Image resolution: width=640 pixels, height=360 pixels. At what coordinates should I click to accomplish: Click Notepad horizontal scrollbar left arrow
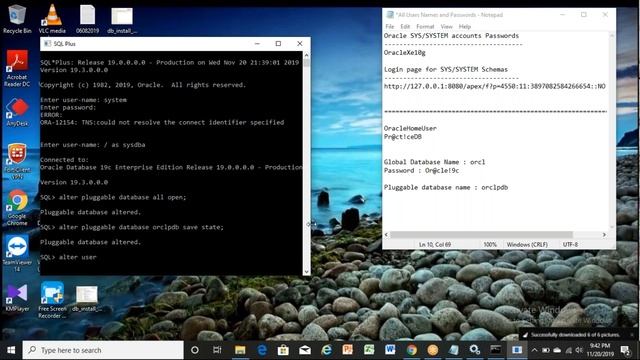click(x=387, y=235)
